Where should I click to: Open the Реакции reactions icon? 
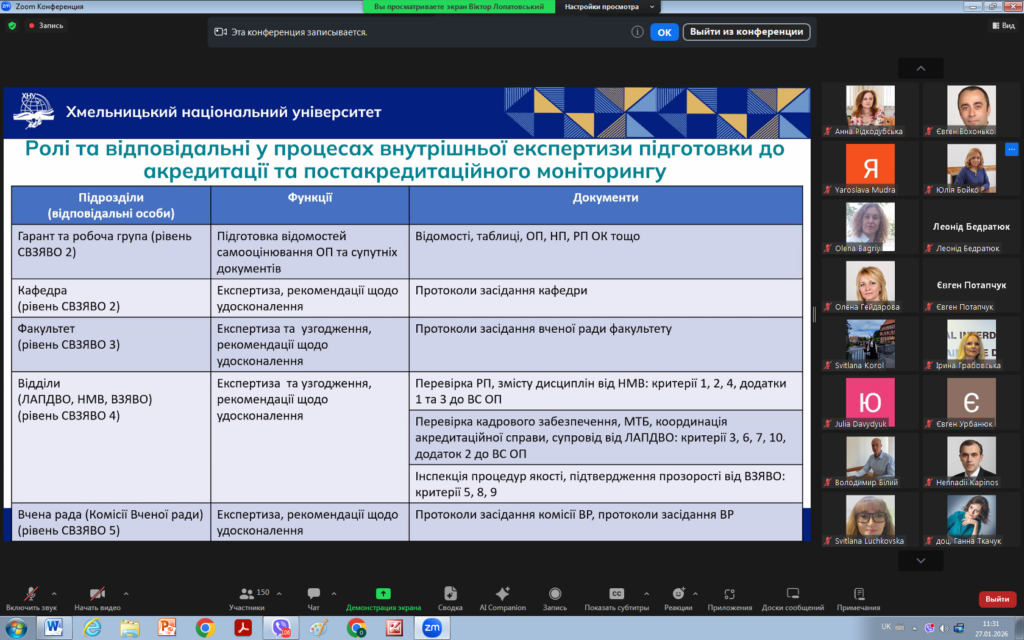tap(678, 594)
